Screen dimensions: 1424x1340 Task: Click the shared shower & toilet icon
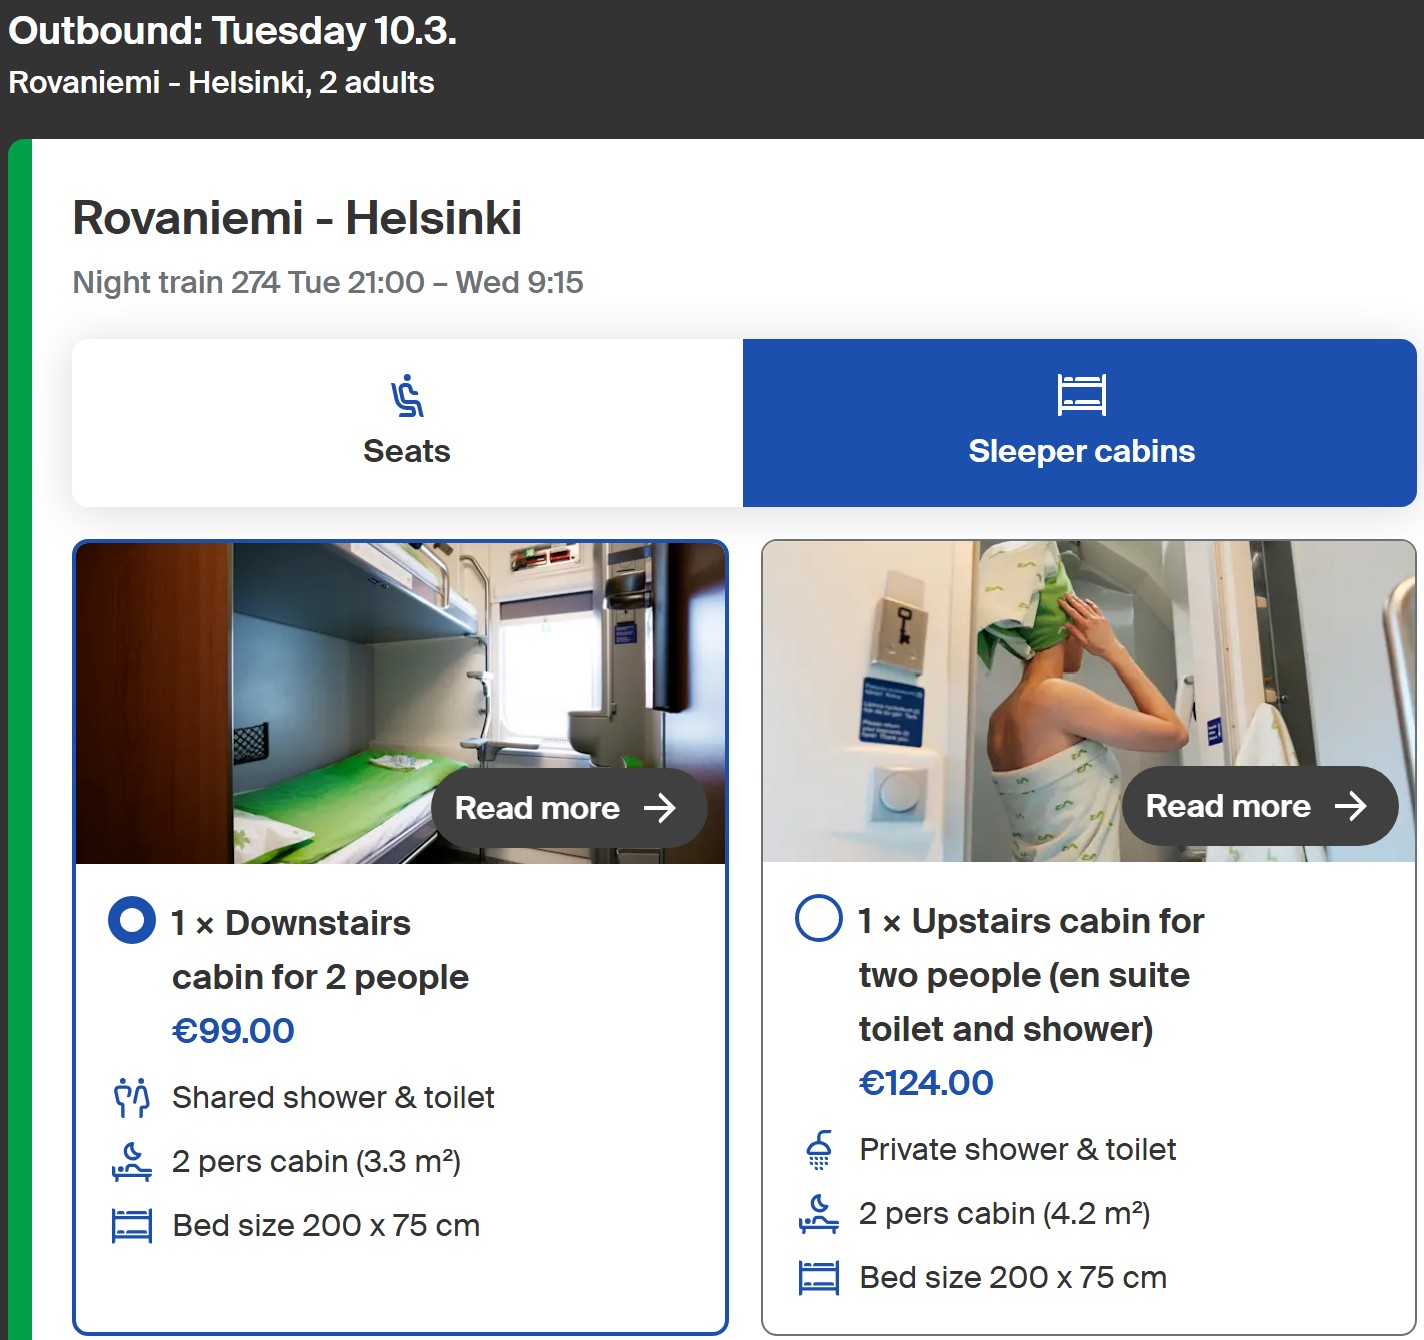click(132, 1098)
